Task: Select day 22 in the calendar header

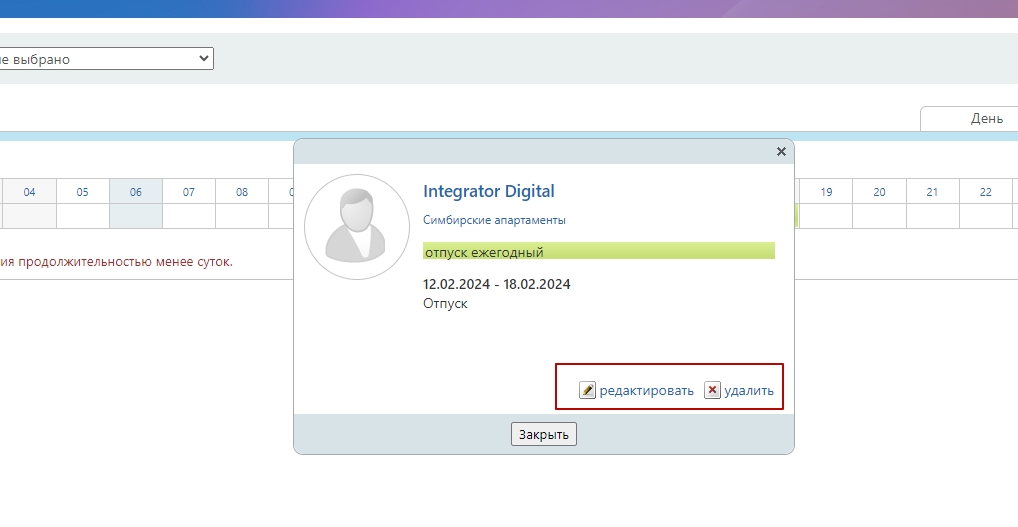Action: (985, 192)
